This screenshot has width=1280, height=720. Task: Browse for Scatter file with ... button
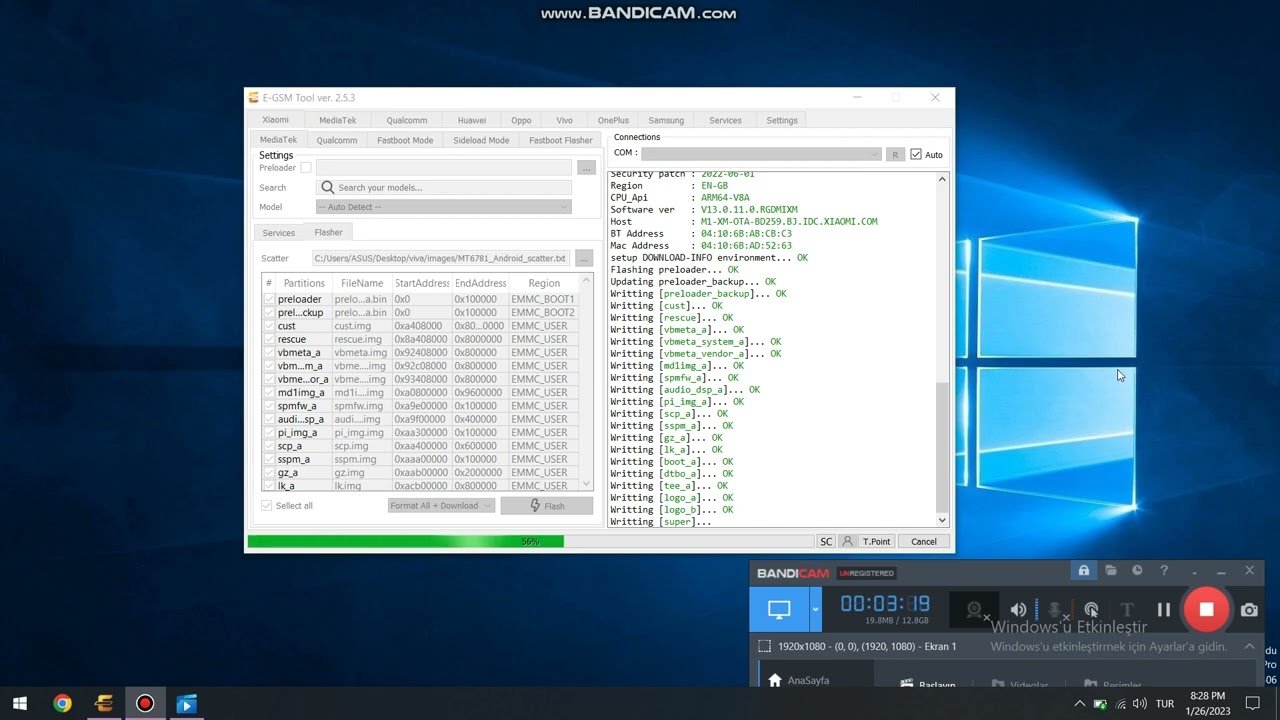click(585, 258)
